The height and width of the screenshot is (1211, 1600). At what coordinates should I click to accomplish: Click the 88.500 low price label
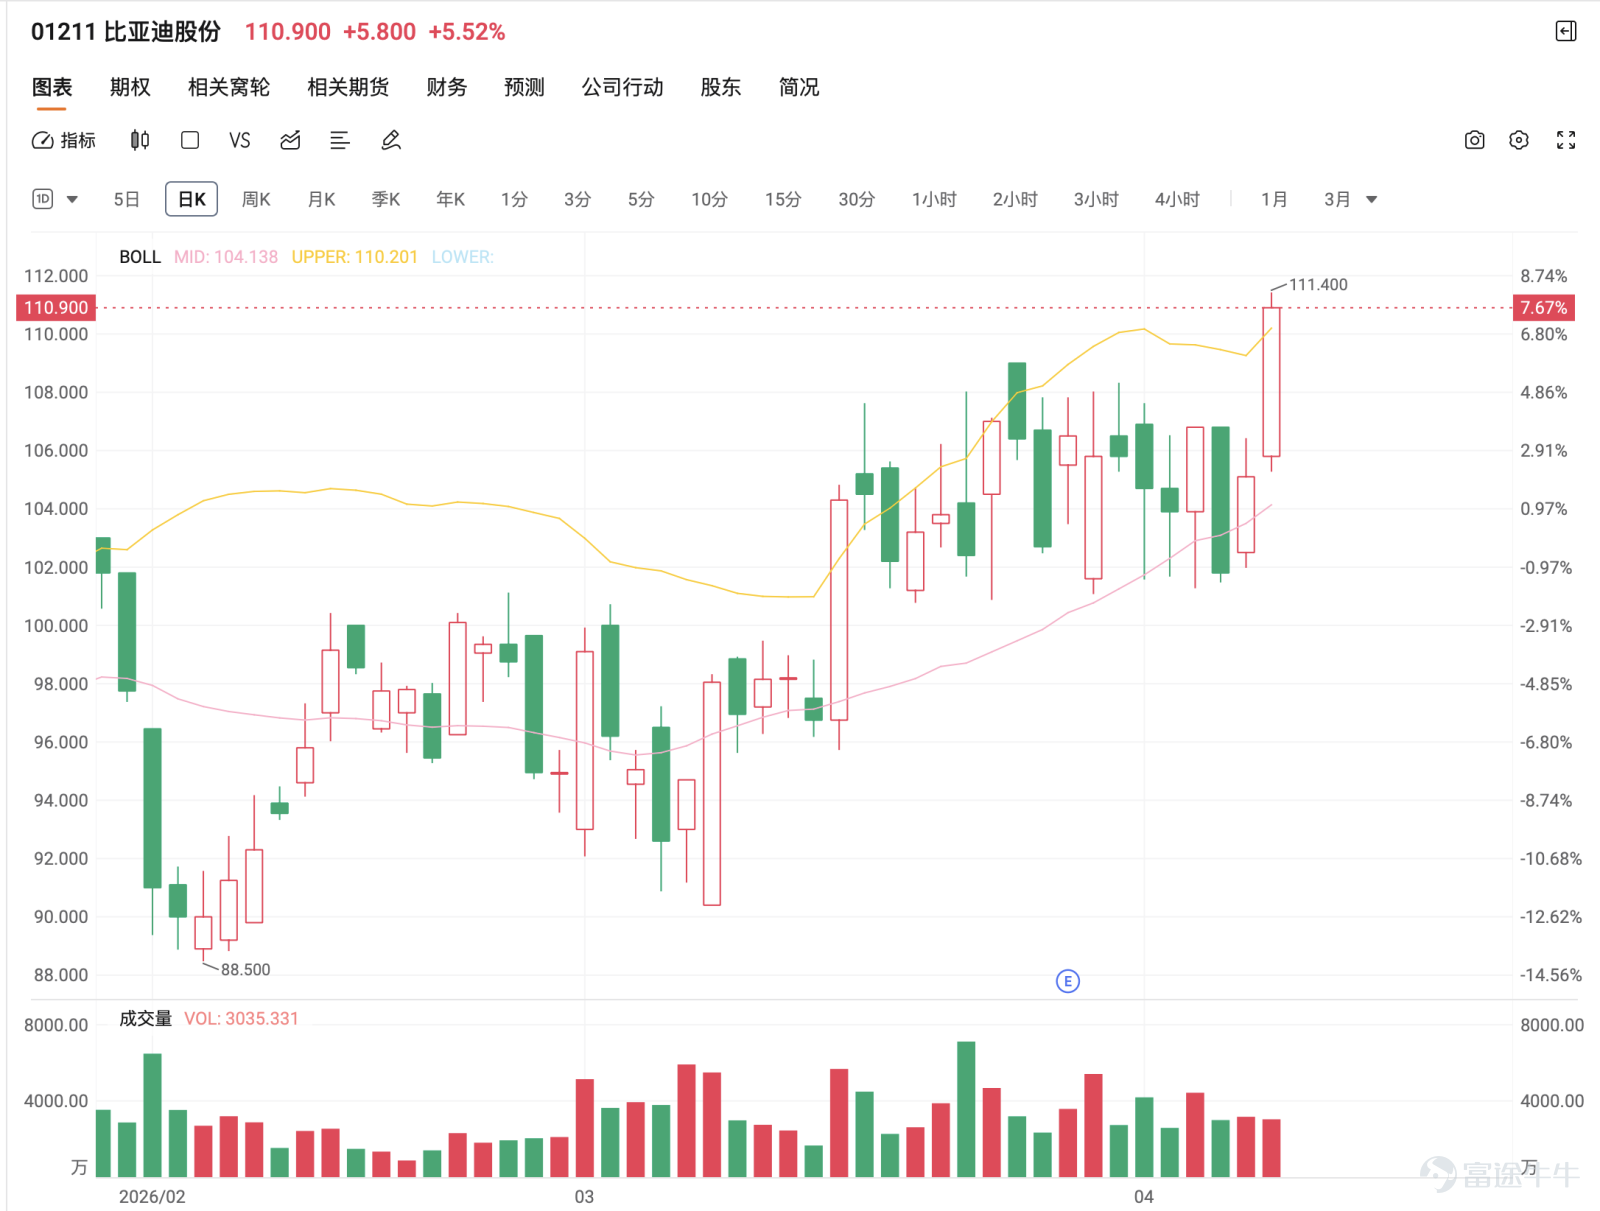click(x=245, y=970)
